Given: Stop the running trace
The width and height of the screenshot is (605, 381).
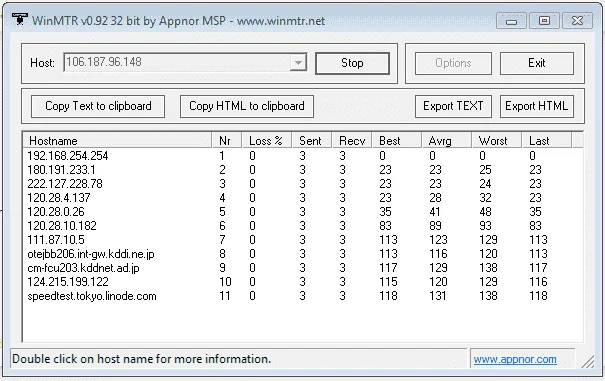Looking at the screenshot, I should click(x=352, y=63).
